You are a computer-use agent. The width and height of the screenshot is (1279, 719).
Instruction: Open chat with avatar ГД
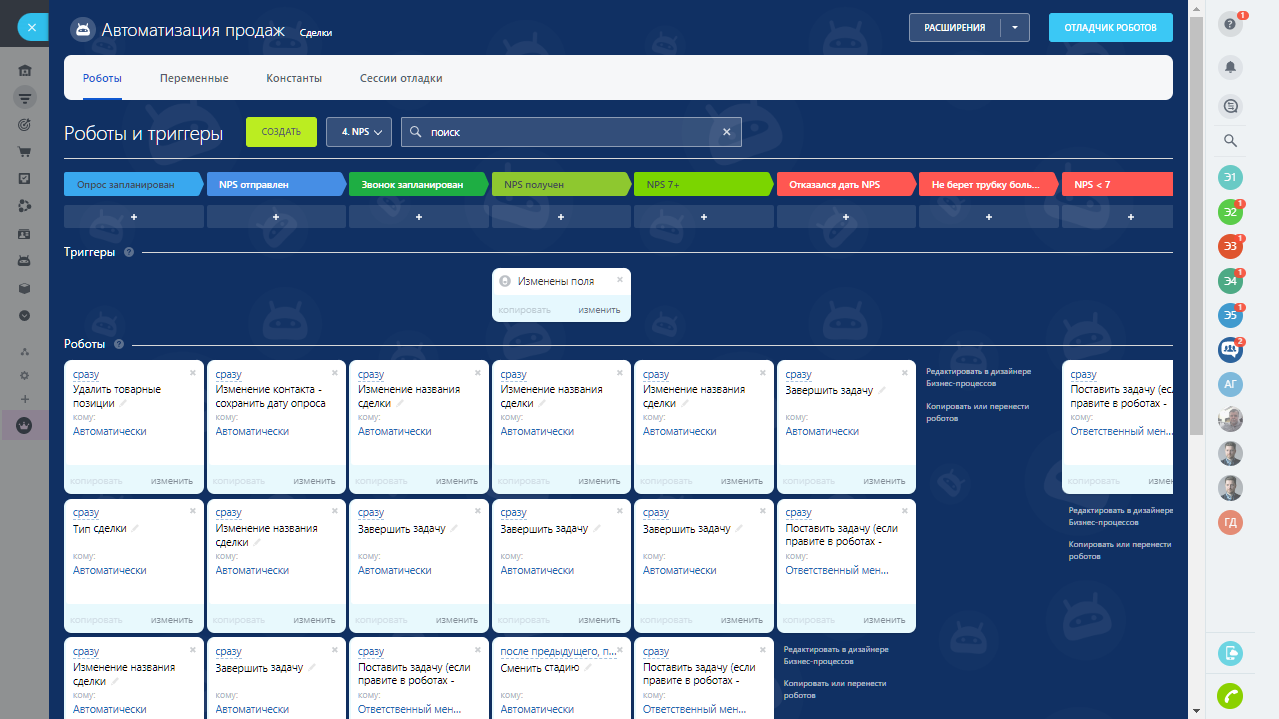pyautogui.click(x=1231, y=522)
